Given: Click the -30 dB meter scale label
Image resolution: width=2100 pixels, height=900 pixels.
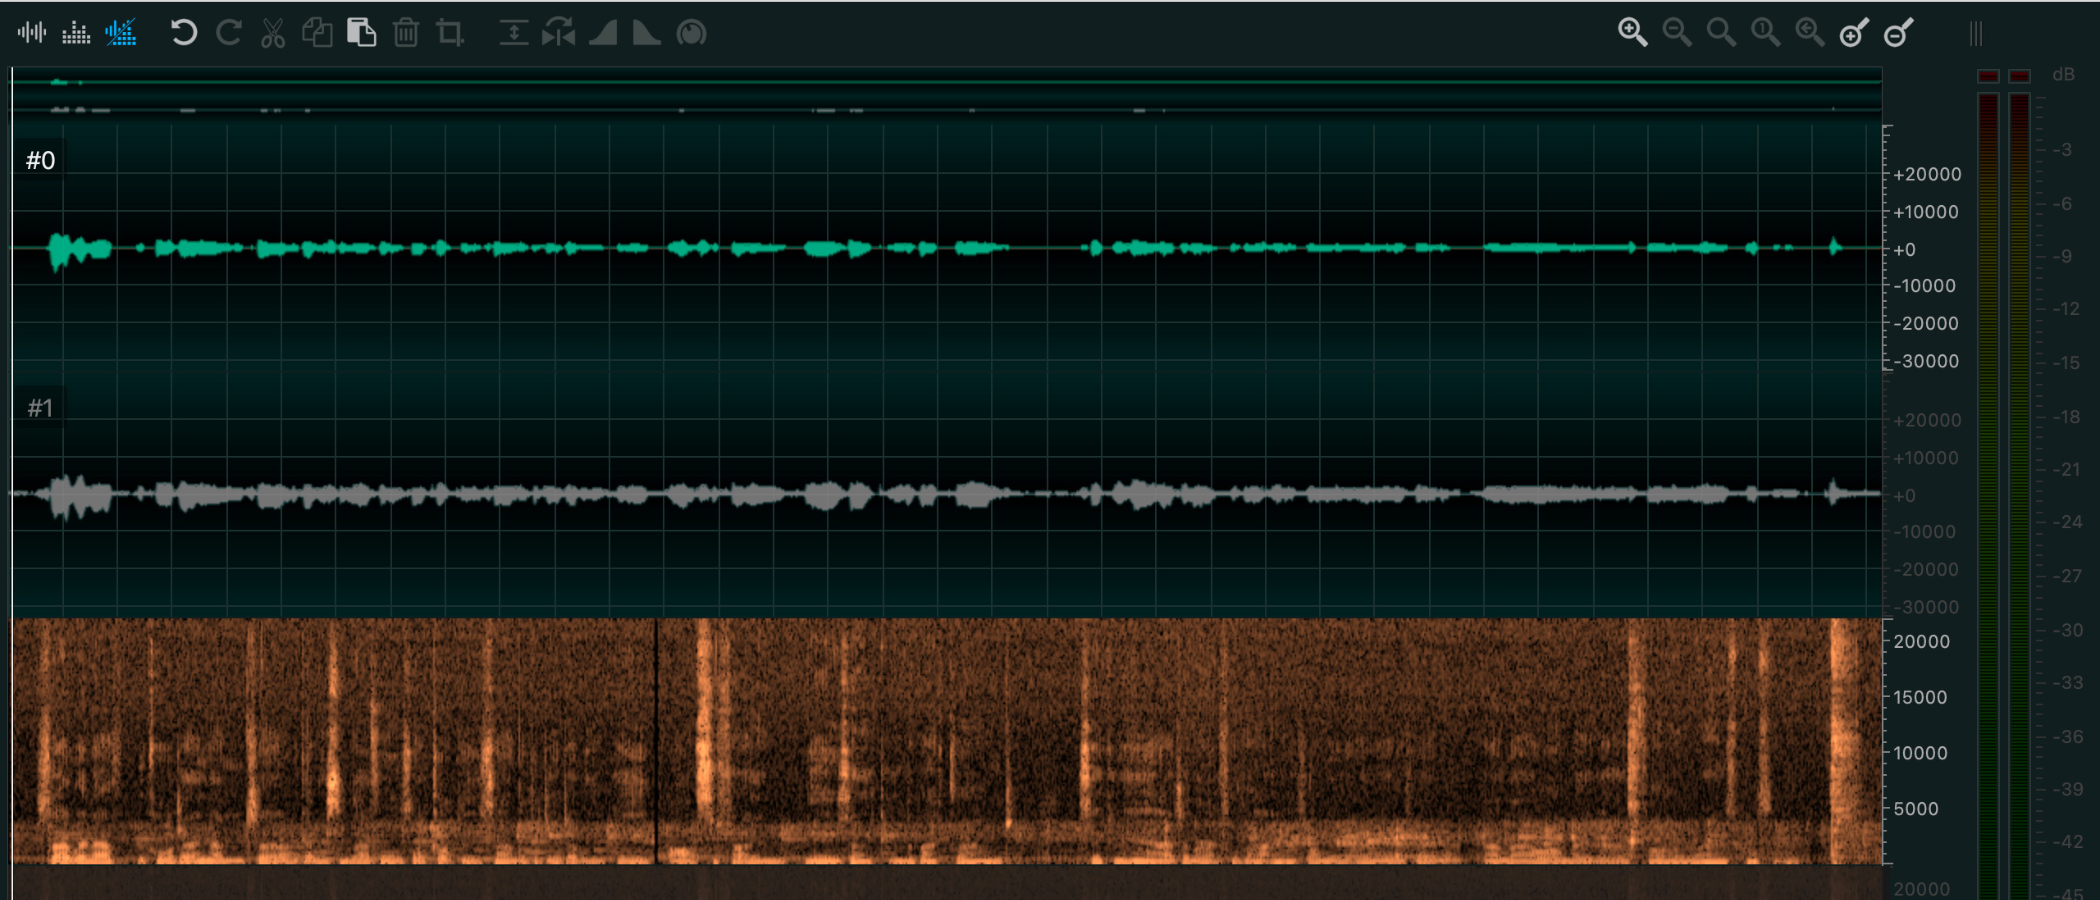Looking at the screenshot, I should [2067, 630].
